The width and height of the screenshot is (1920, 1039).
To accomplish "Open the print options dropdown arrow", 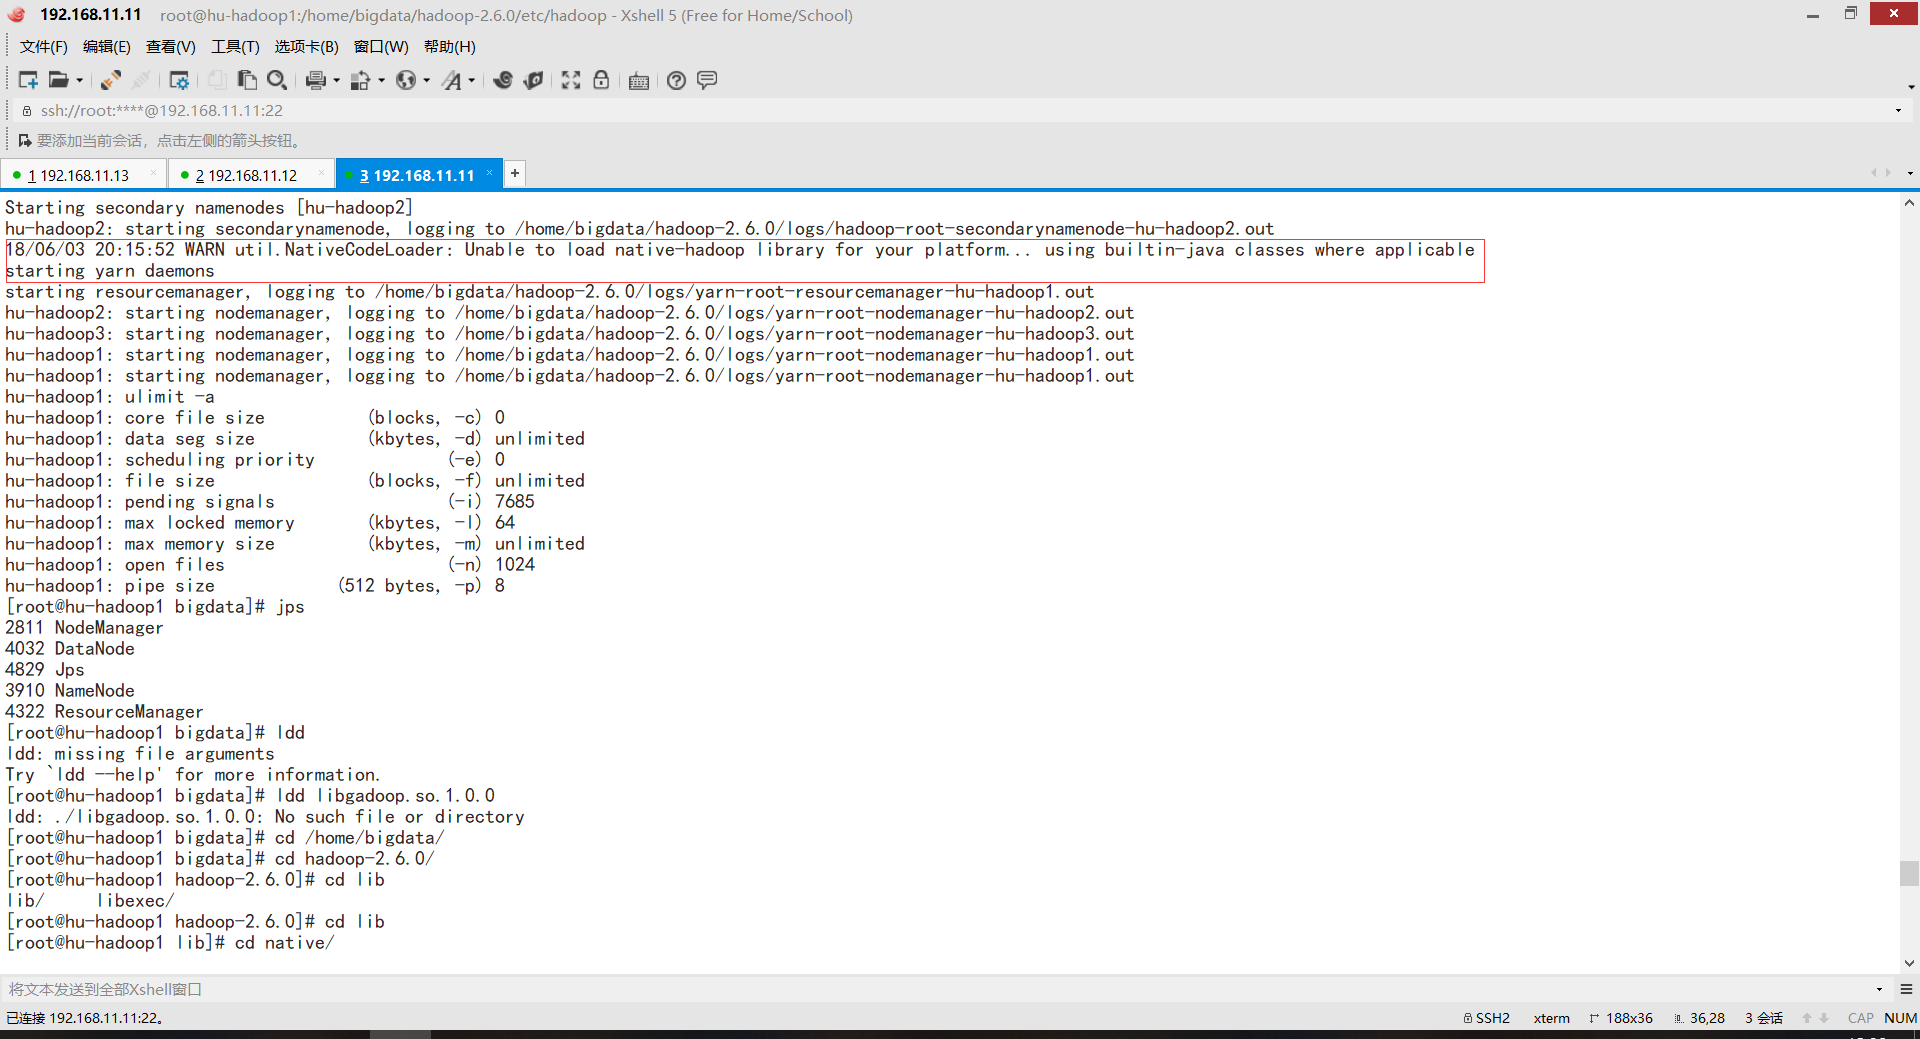I will pos(336,82).
